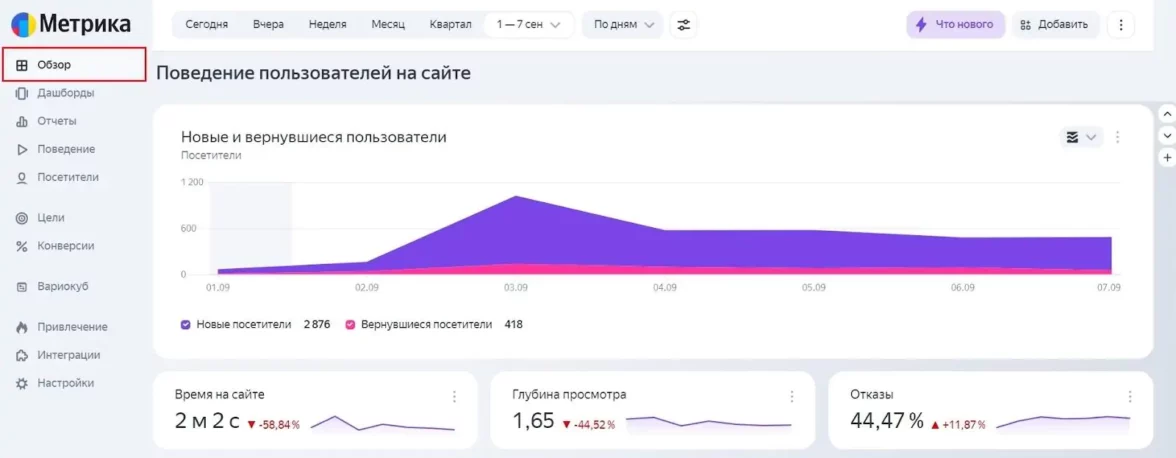Click the Посетители person icon
1176x458 pixels.
coord(22,178)
